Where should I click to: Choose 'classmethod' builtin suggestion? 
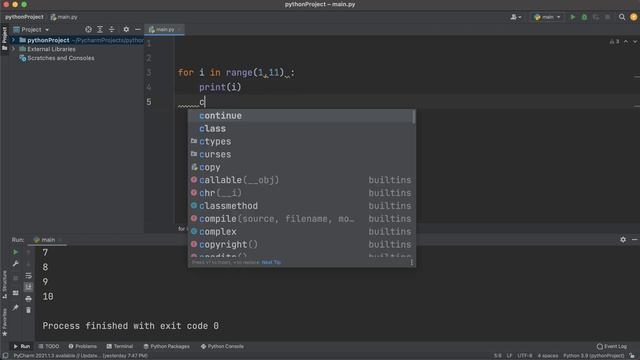pos(301,206)
